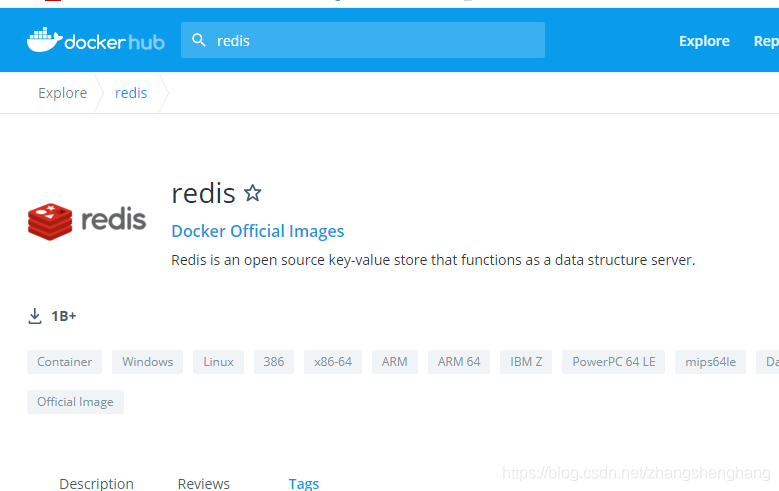Viewport: 779px width, 491px height.
Task: Select the ARM 64 chip
Action: point(459,362)
